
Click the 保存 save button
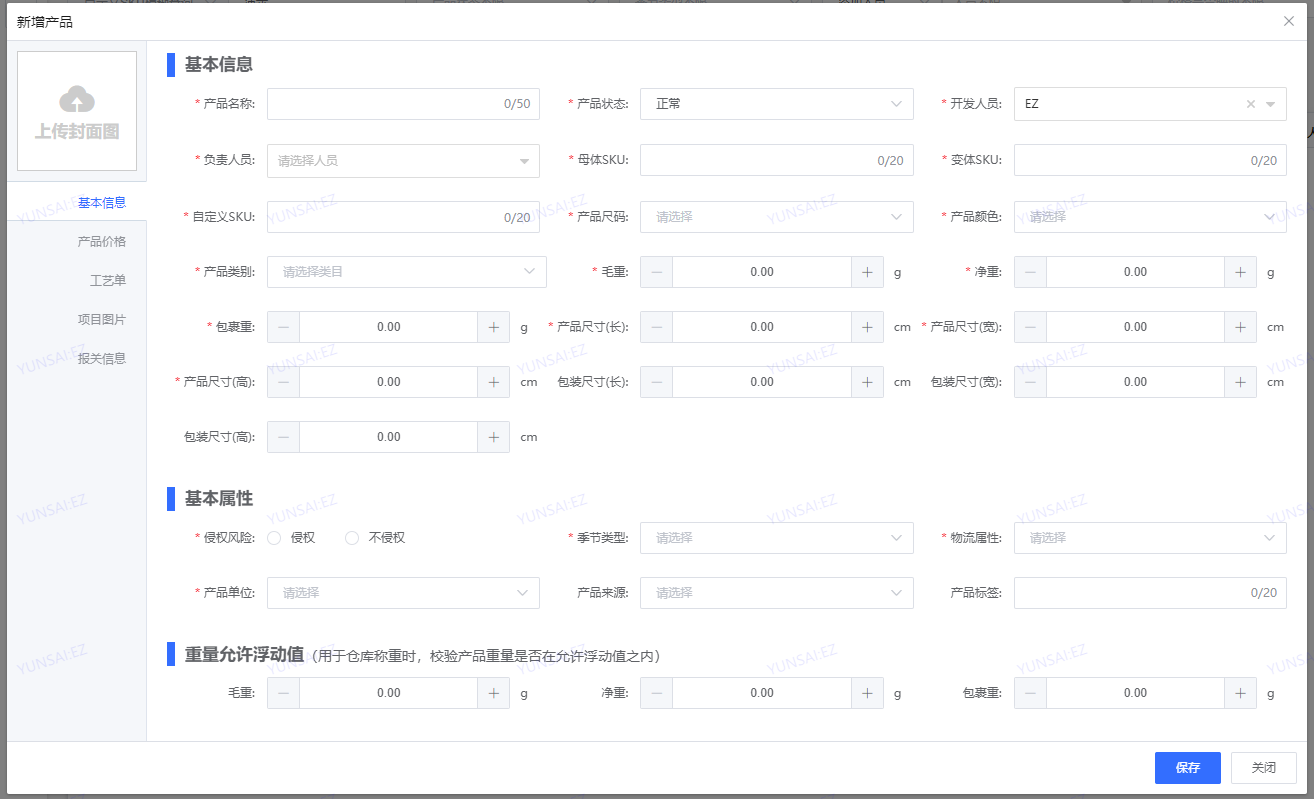(1187, 768)
